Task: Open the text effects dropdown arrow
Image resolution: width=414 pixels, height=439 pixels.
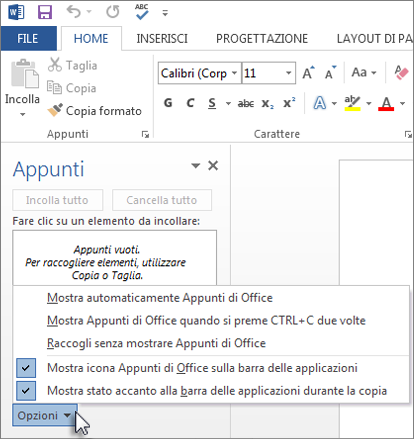Action: 334,103
